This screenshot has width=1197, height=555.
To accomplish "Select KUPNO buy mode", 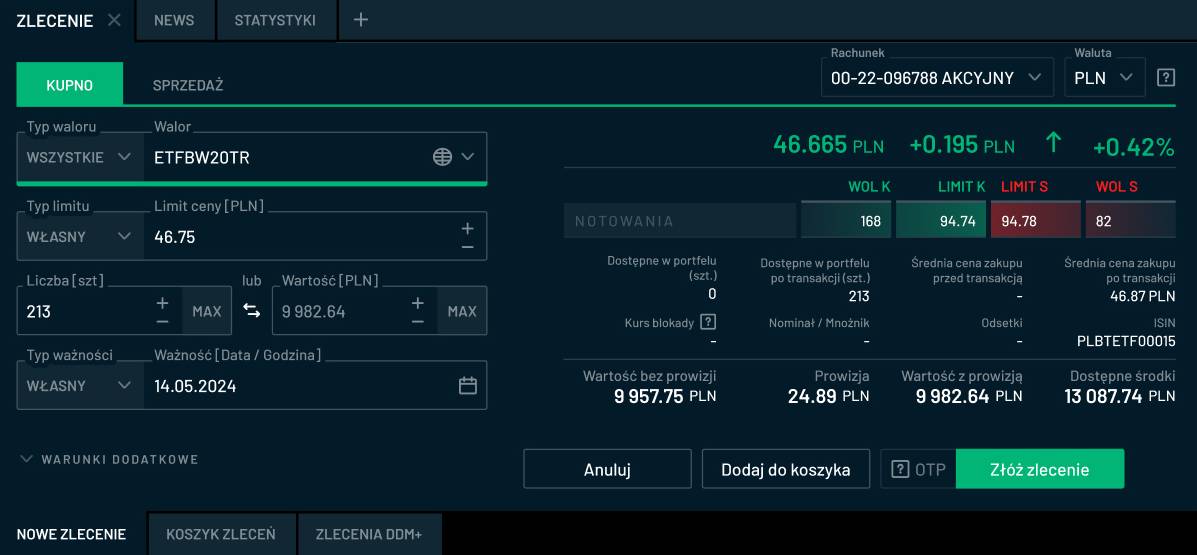I will pos(70,85).
